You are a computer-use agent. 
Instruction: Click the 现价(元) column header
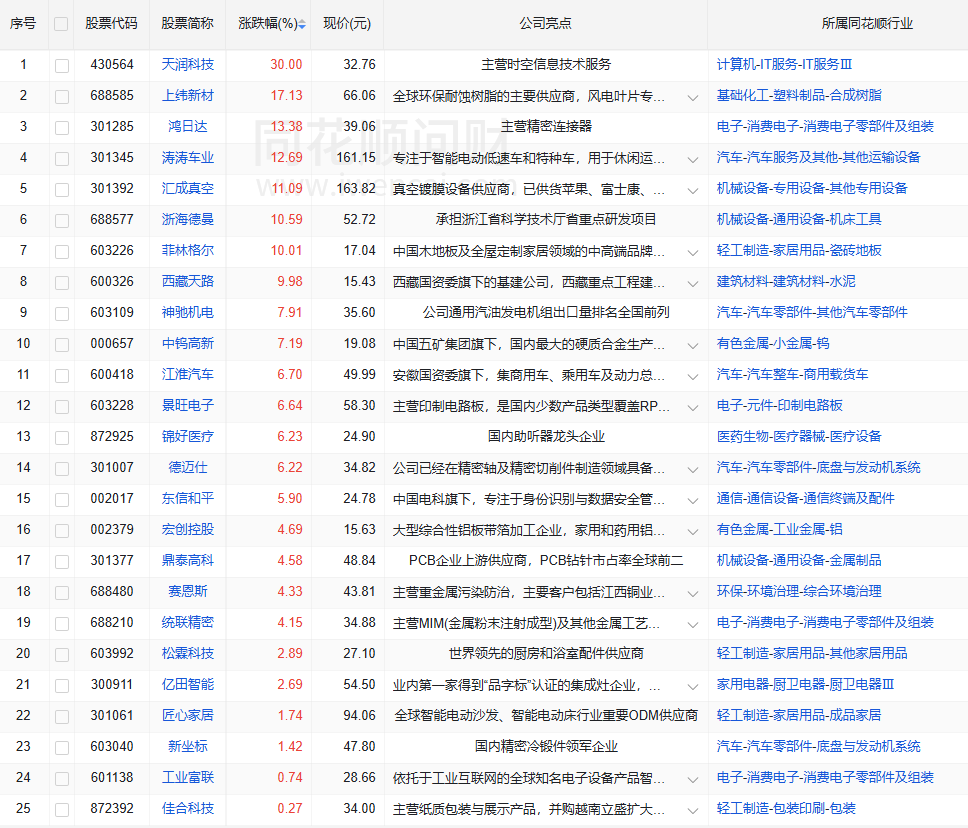tap(347, 23)
